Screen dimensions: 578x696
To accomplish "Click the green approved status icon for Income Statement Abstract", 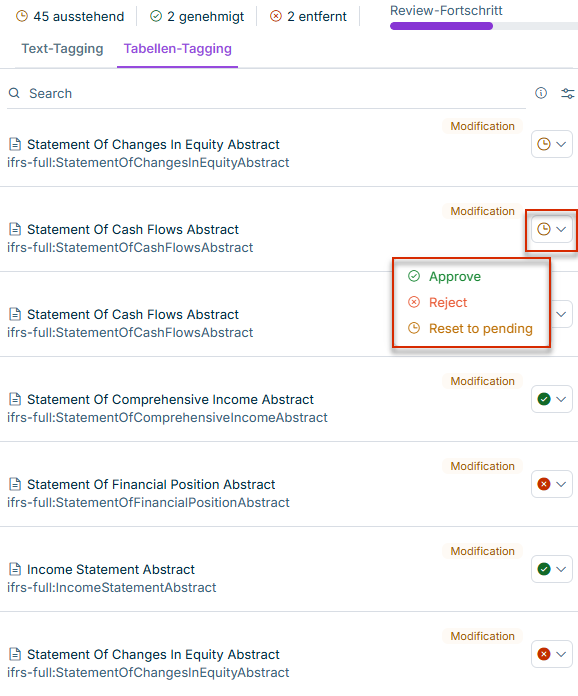I will (544, 569).
